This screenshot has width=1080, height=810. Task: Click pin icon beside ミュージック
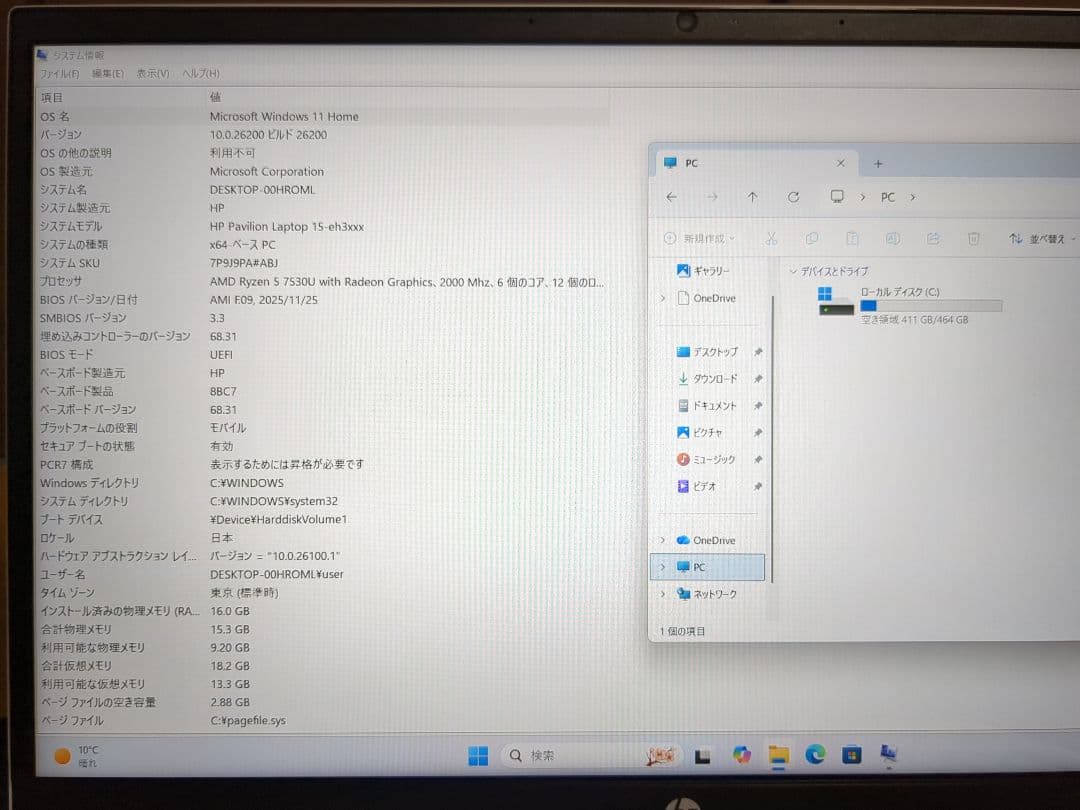point(758,459)
